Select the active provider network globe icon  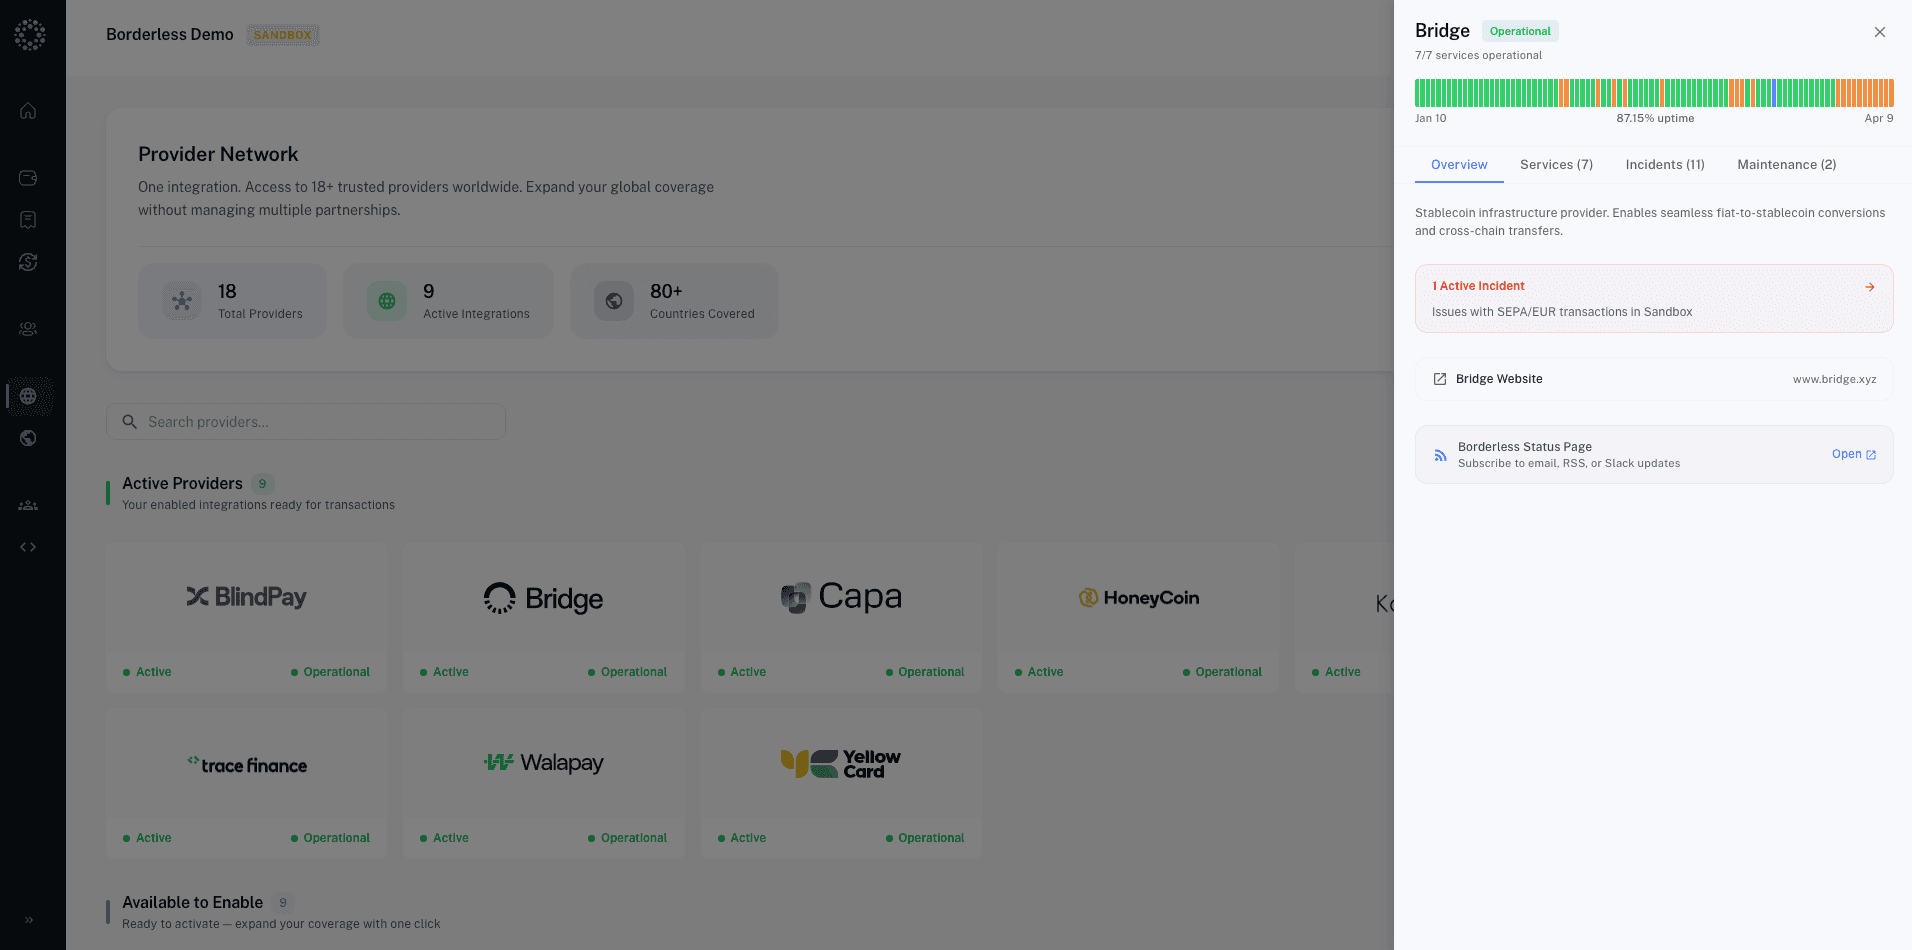tap(28, 396)
